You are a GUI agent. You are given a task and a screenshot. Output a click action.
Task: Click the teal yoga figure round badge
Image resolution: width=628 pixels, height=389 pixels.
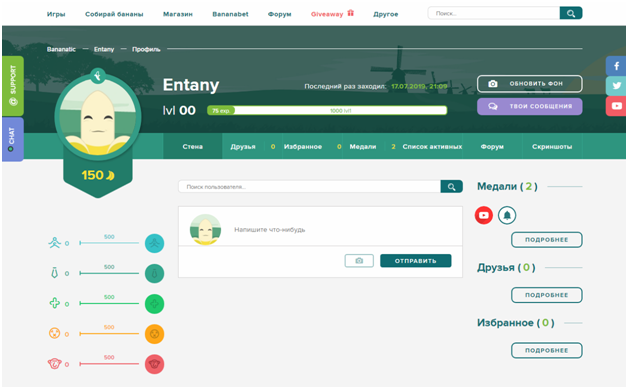click(x=155, y=243)
